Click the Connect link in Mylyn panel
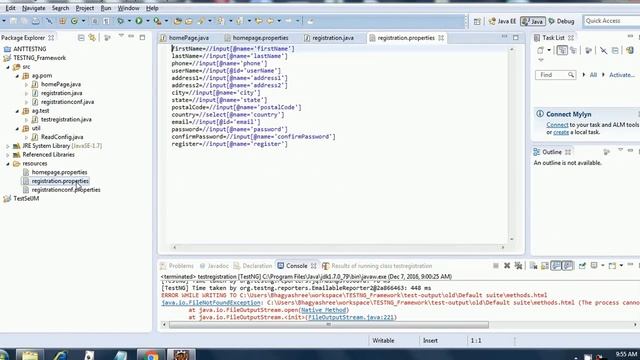 pyautogui.click(x=557, y=125)
